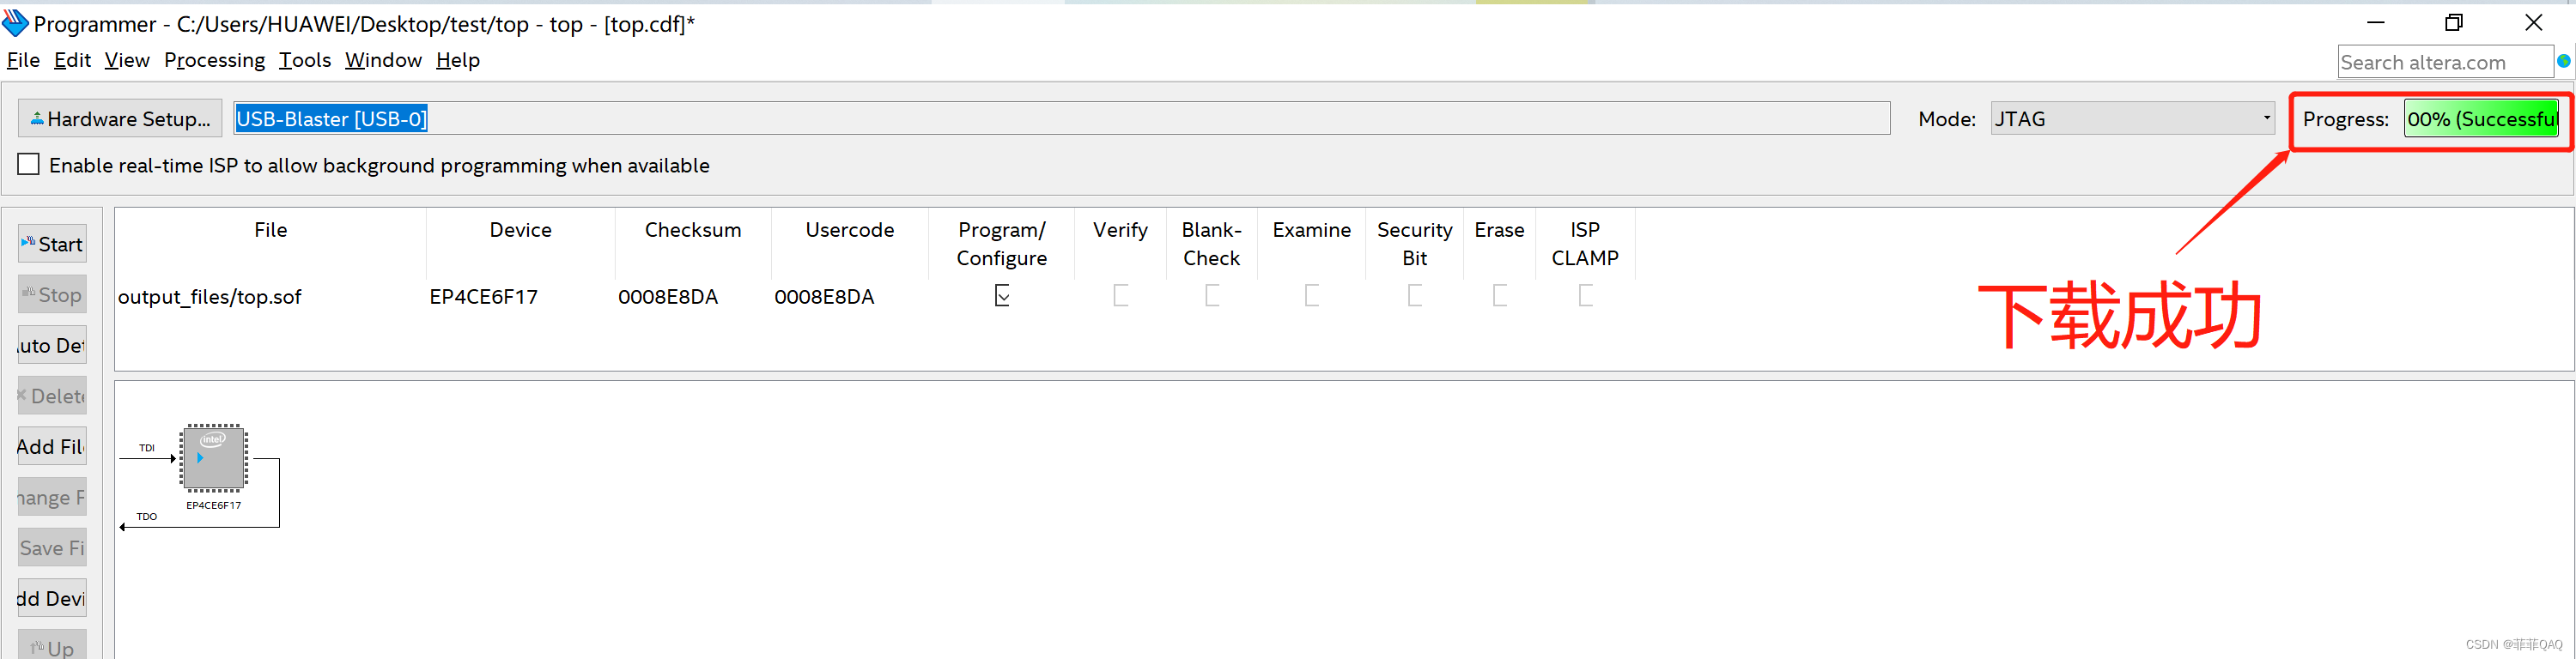The height and width of the screenshot is (659, 2576).
Task: Open the Window menu
Action: click(383, 60)
